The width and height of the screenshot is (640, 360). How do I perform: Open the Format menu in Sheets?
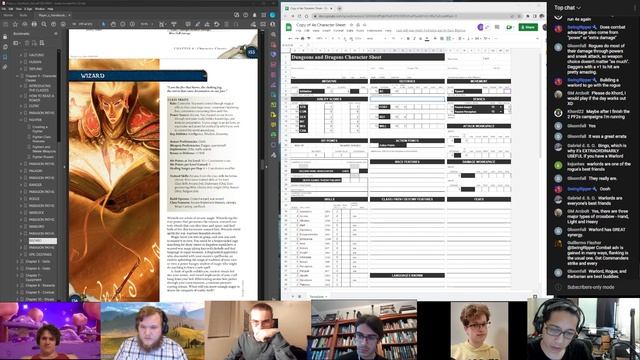tap(338, 31)
